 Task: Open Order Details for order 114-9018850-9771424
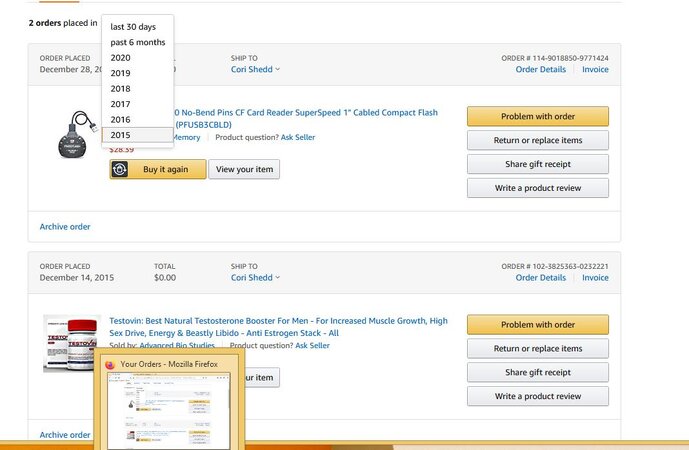[x=540, y=69]
